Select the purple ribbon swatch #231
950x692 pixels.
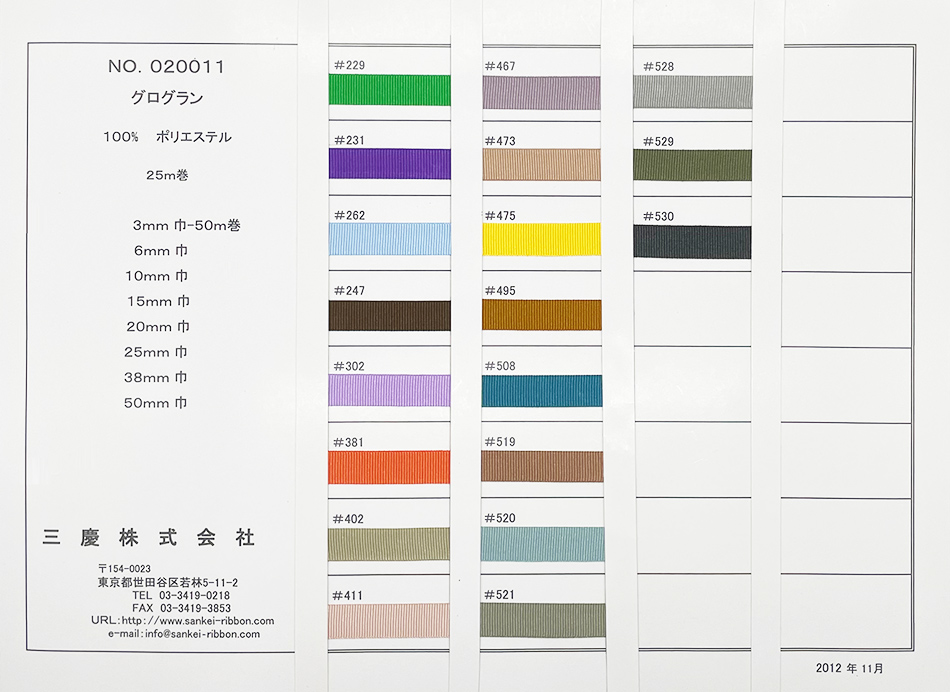tap(390, 164)
